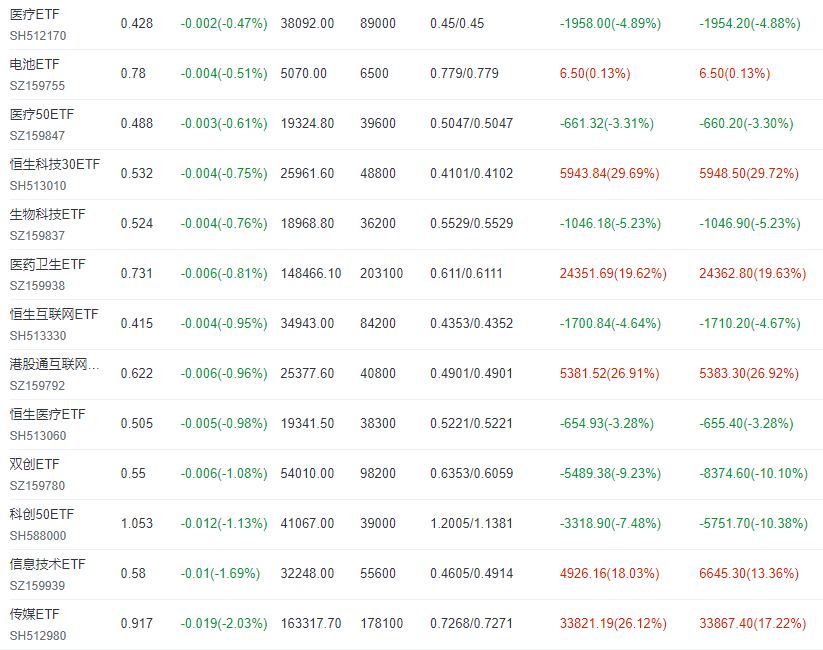Click cost value 0.4101/0.4102
823x650 pixels.
pyautogui.click(x=471, y=173)
